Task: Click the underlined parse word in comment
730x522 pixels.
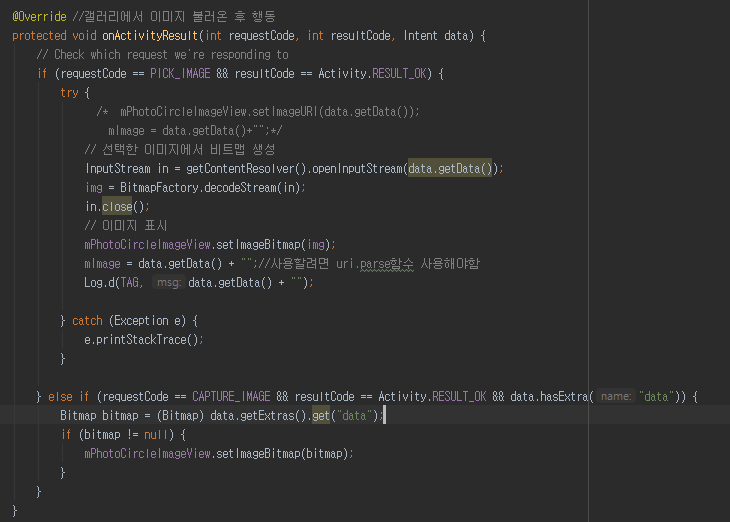Action: pos(375,264)
